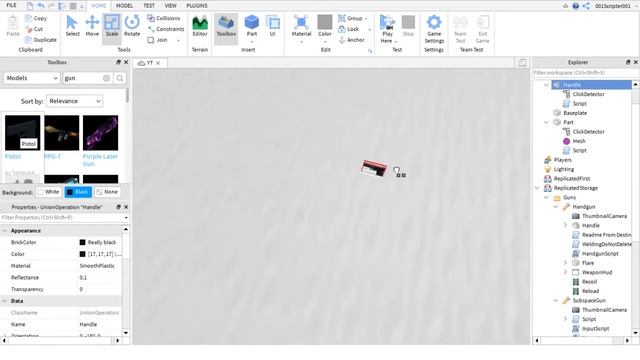The width and height of the screenshot is (640, 360).
Task: Switch to the HOME ribbon tab
Action: point(98,6)
